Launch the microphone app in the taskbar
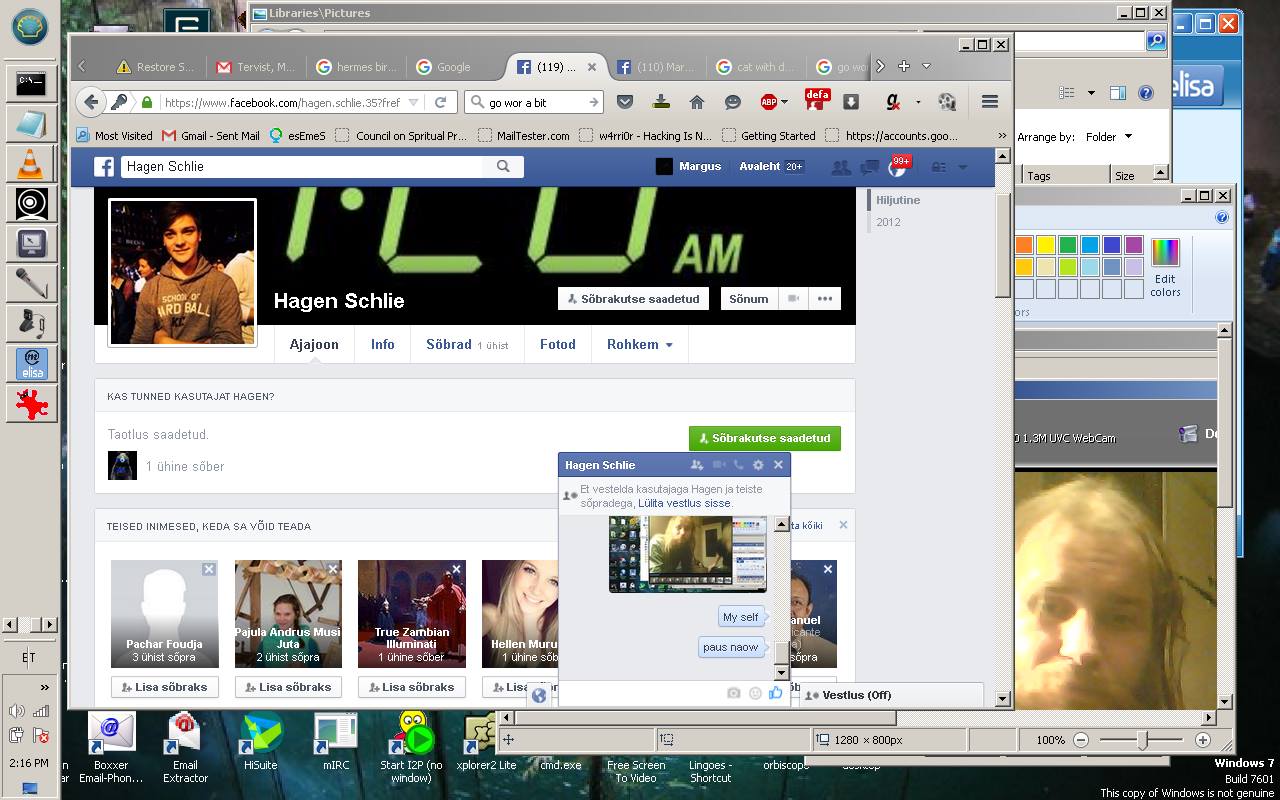The width and height of the screenshot is (1280, 800). [31, 283]
